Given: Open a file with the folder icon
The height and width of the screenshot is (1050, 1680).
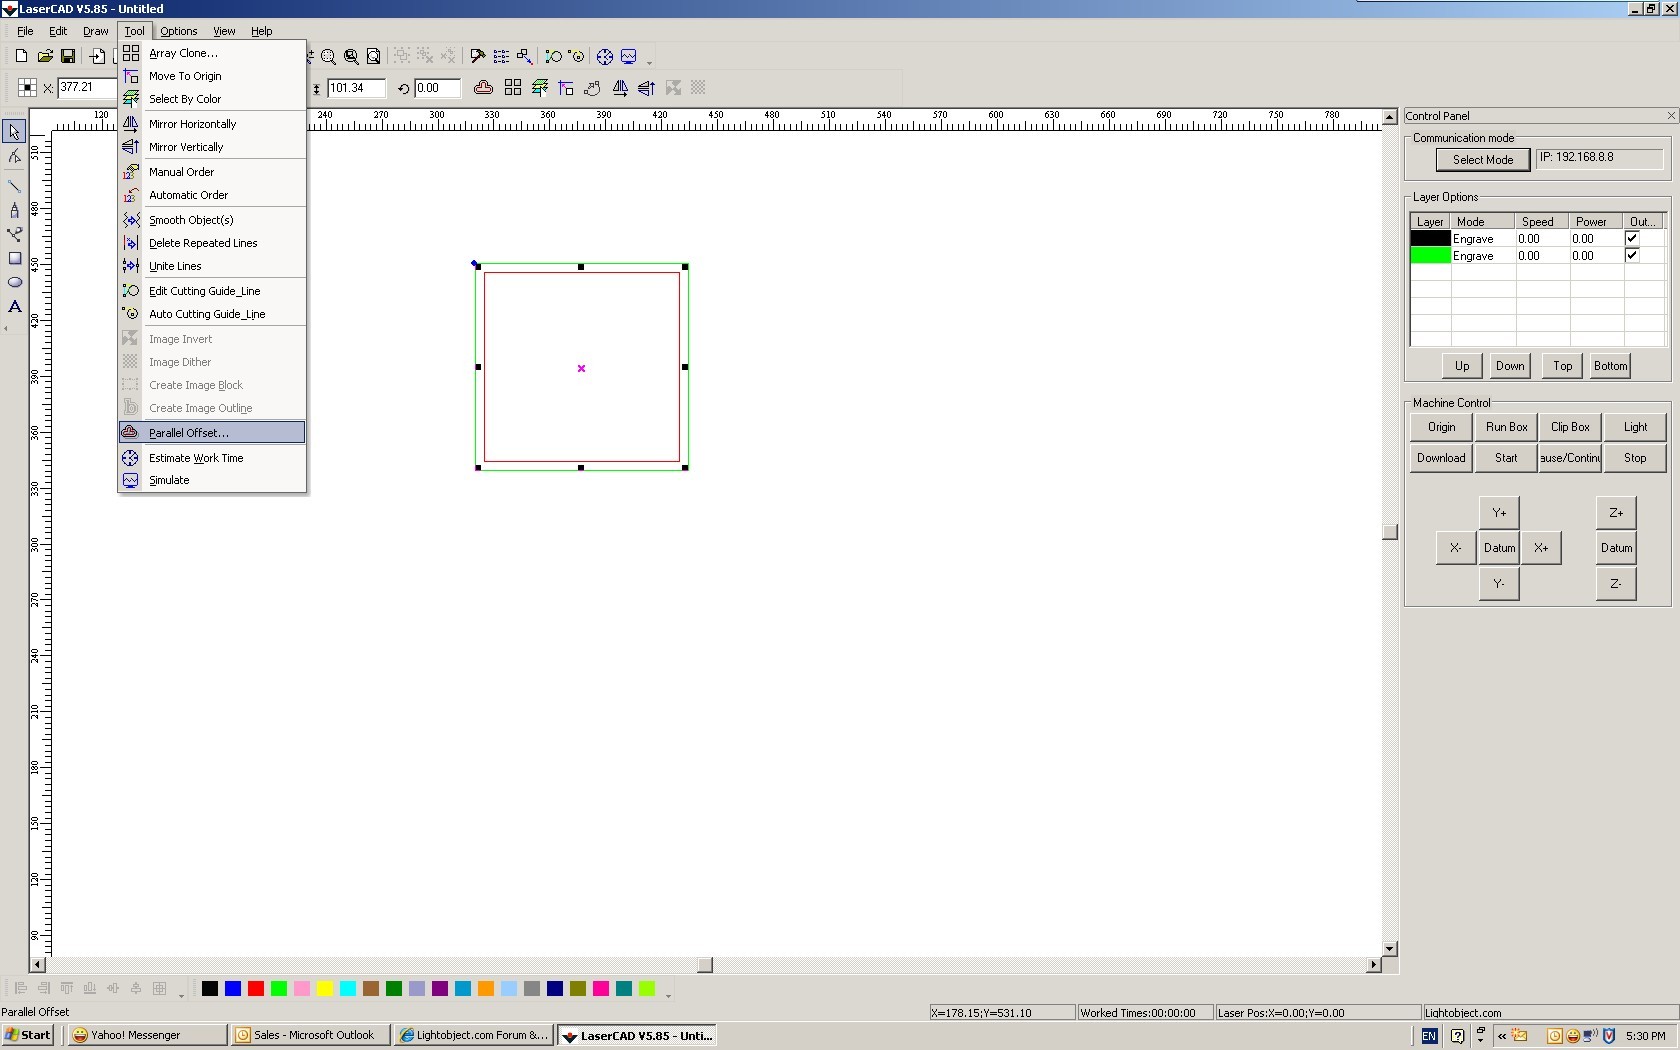Looking at the screenshot, I should (x=45, y=57).
